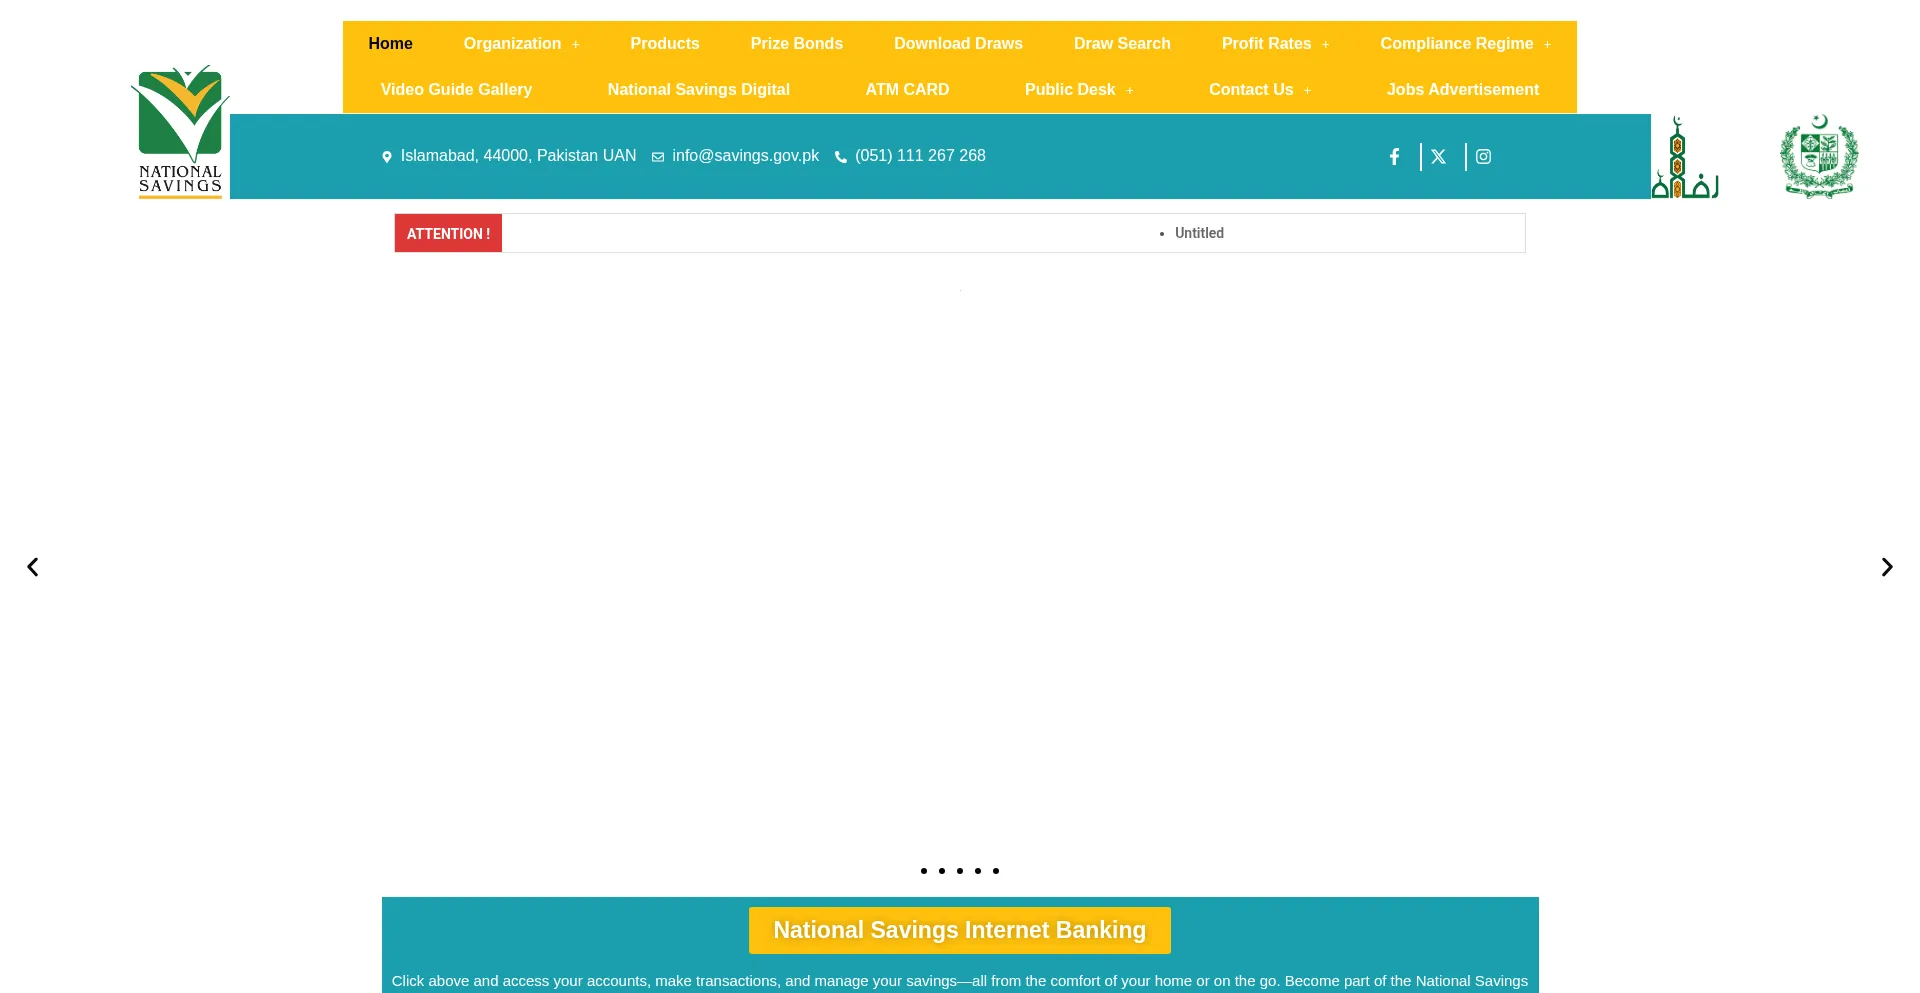Click the Government of Pakistan emblem

coord(1819,156)
